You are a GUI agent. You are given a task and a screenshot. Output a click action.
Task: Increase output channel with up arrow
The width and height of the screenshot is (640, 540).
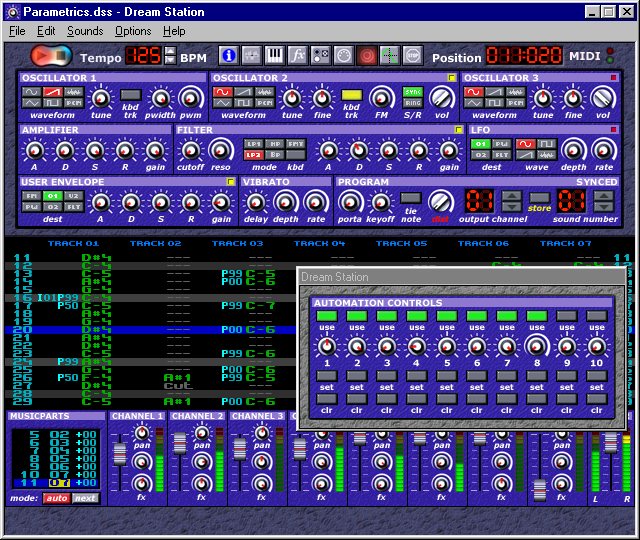point(511,196)
